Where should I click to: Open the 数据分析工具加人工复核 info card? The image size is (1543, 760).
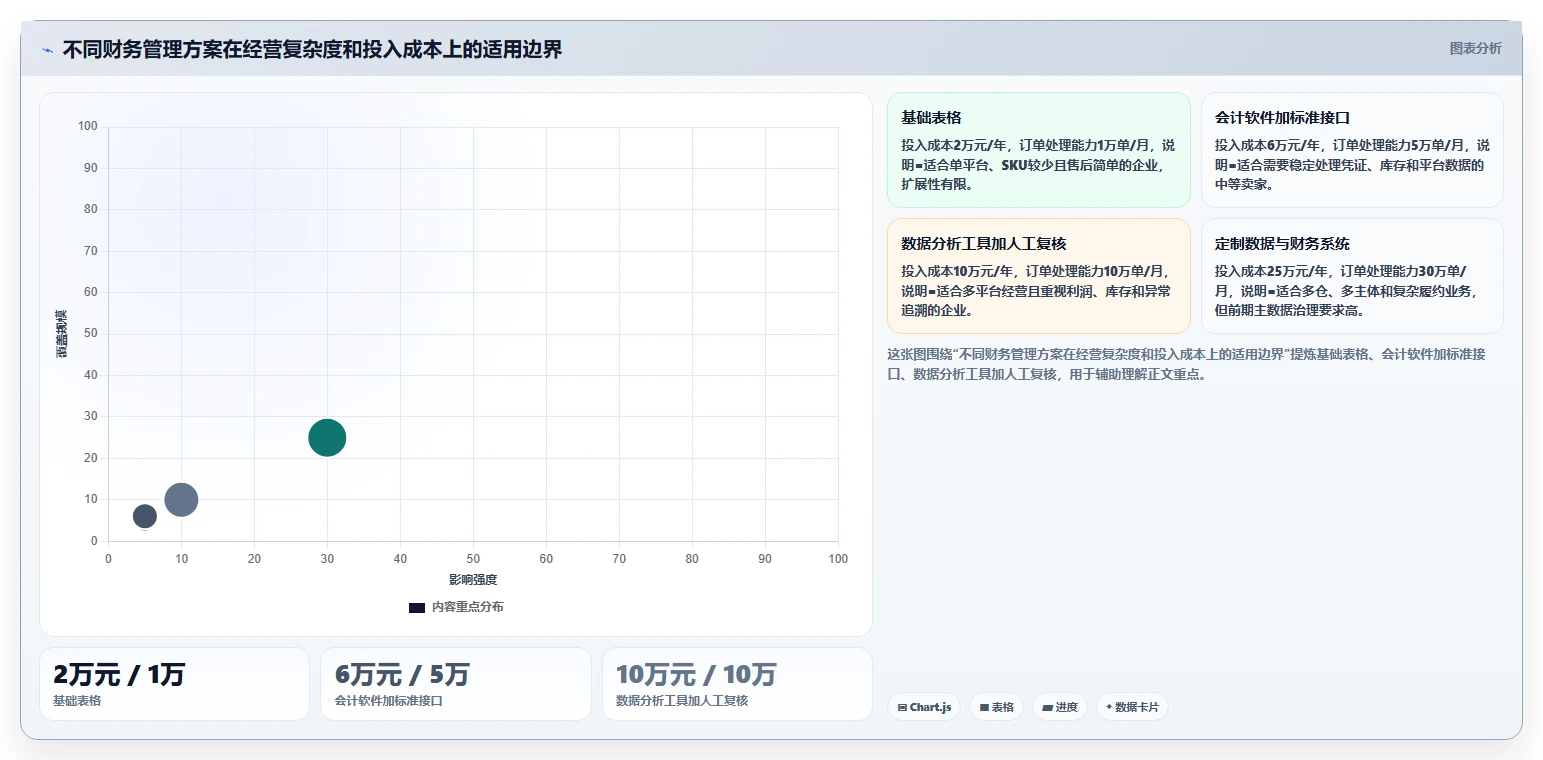1039,276
